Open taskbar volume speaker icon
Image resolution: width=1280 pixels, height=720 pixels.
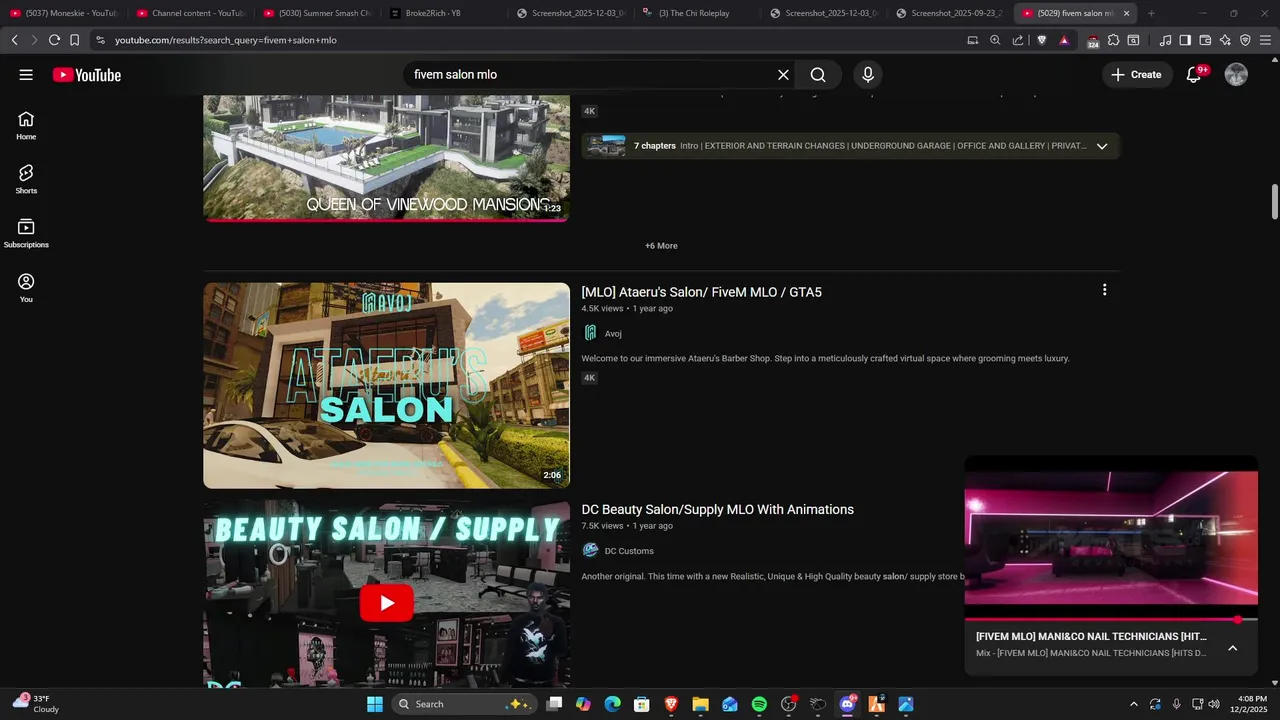pyautogui.click(x=1213, y=704)
